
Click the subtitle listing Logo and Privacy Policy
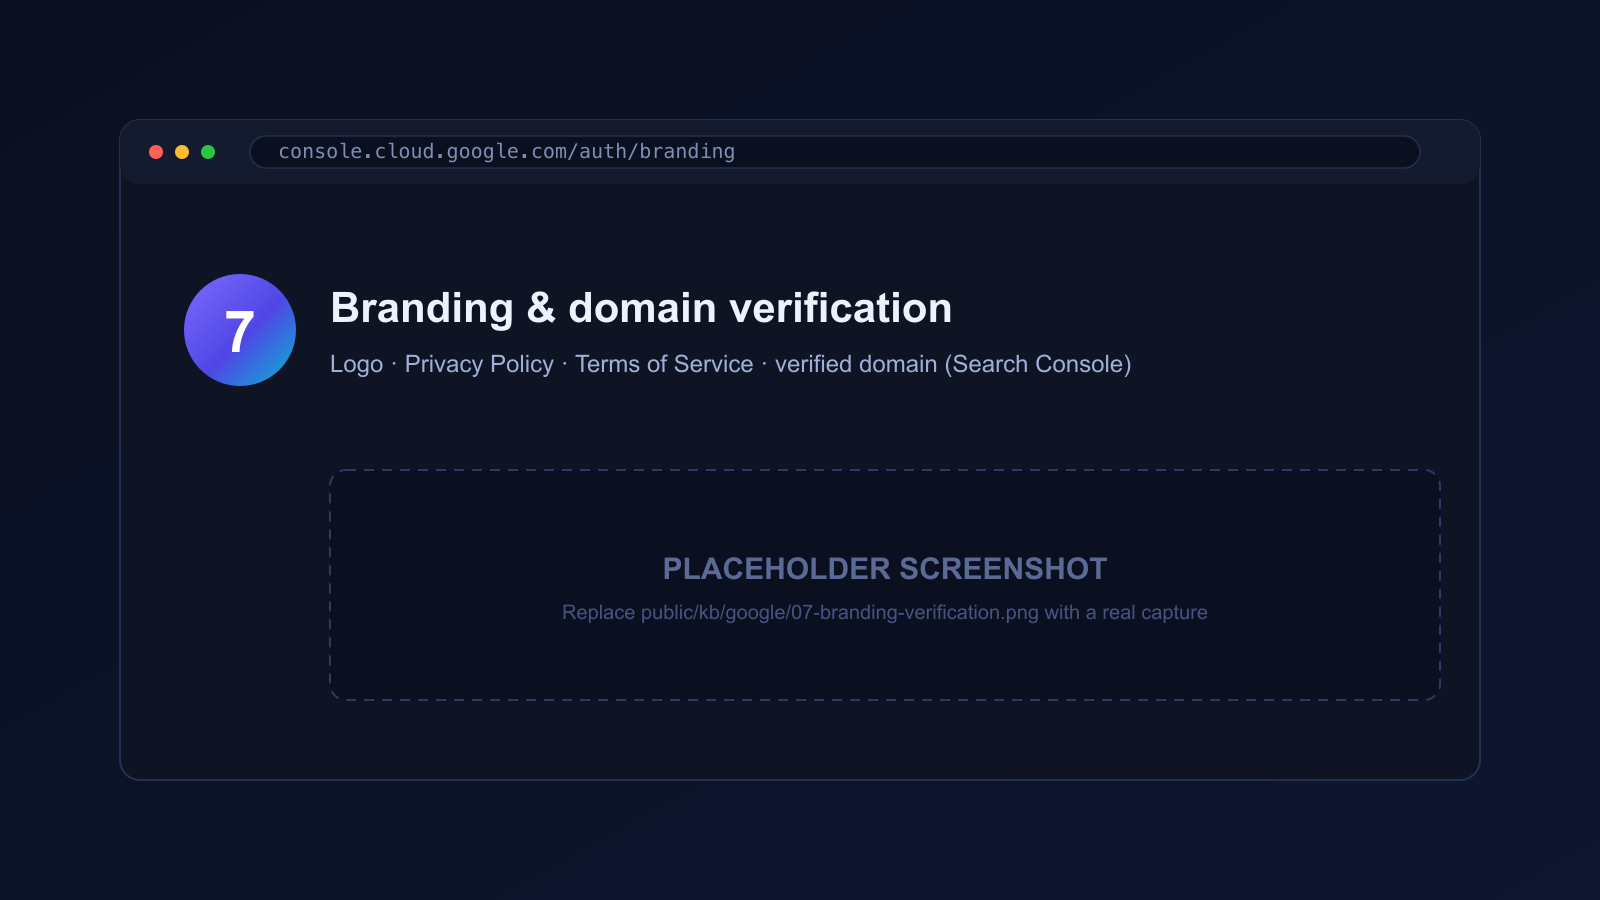click(731, 364)
